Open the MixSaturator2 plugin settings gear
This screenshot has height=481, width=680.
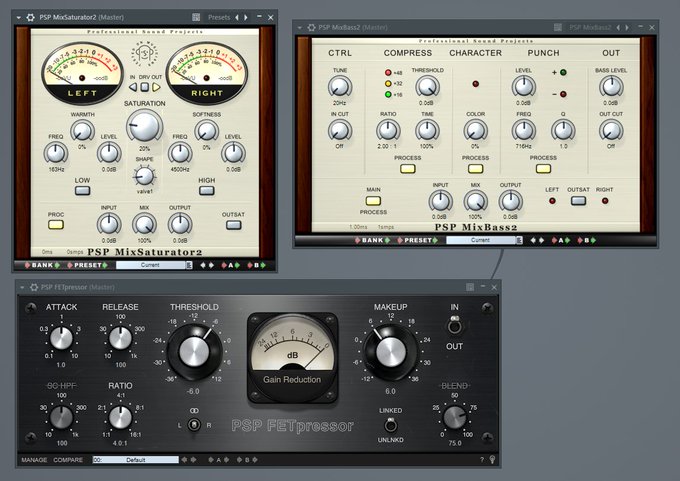tap(30, 17)
